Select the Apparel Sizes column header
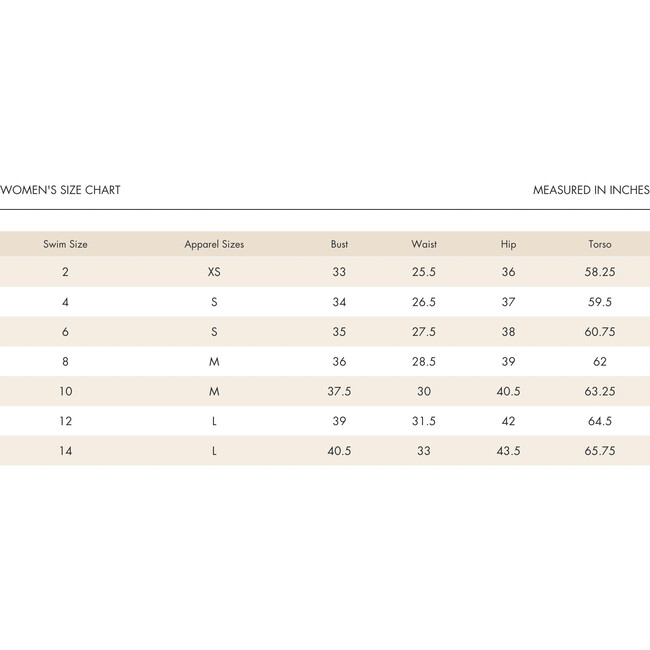 click(x=214, y=244)
